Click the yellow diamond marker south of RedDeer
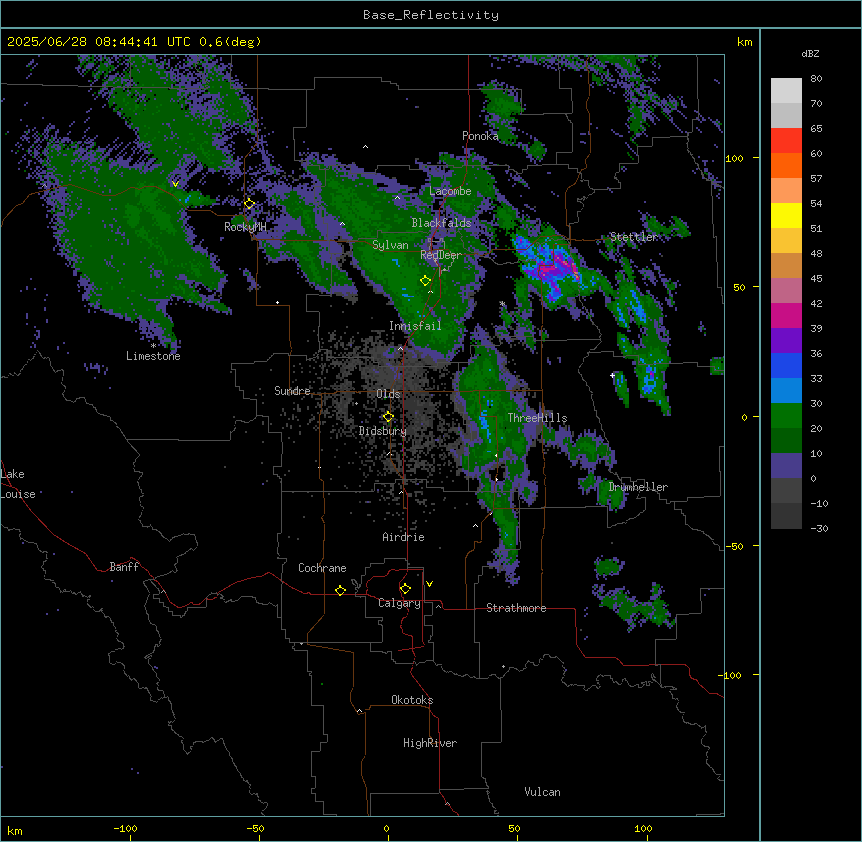The image size is (862, 842). [425, 281]
